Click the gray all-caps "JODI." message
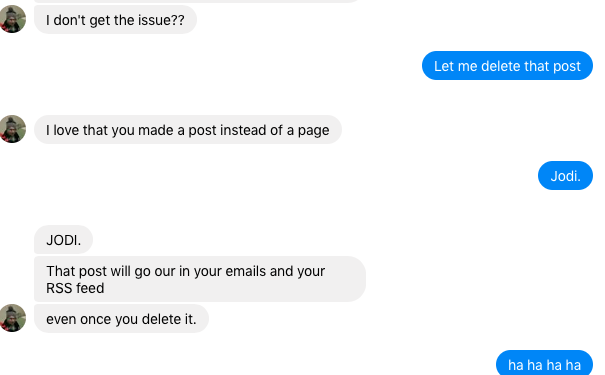605x375 pixels. coord(63,240)
